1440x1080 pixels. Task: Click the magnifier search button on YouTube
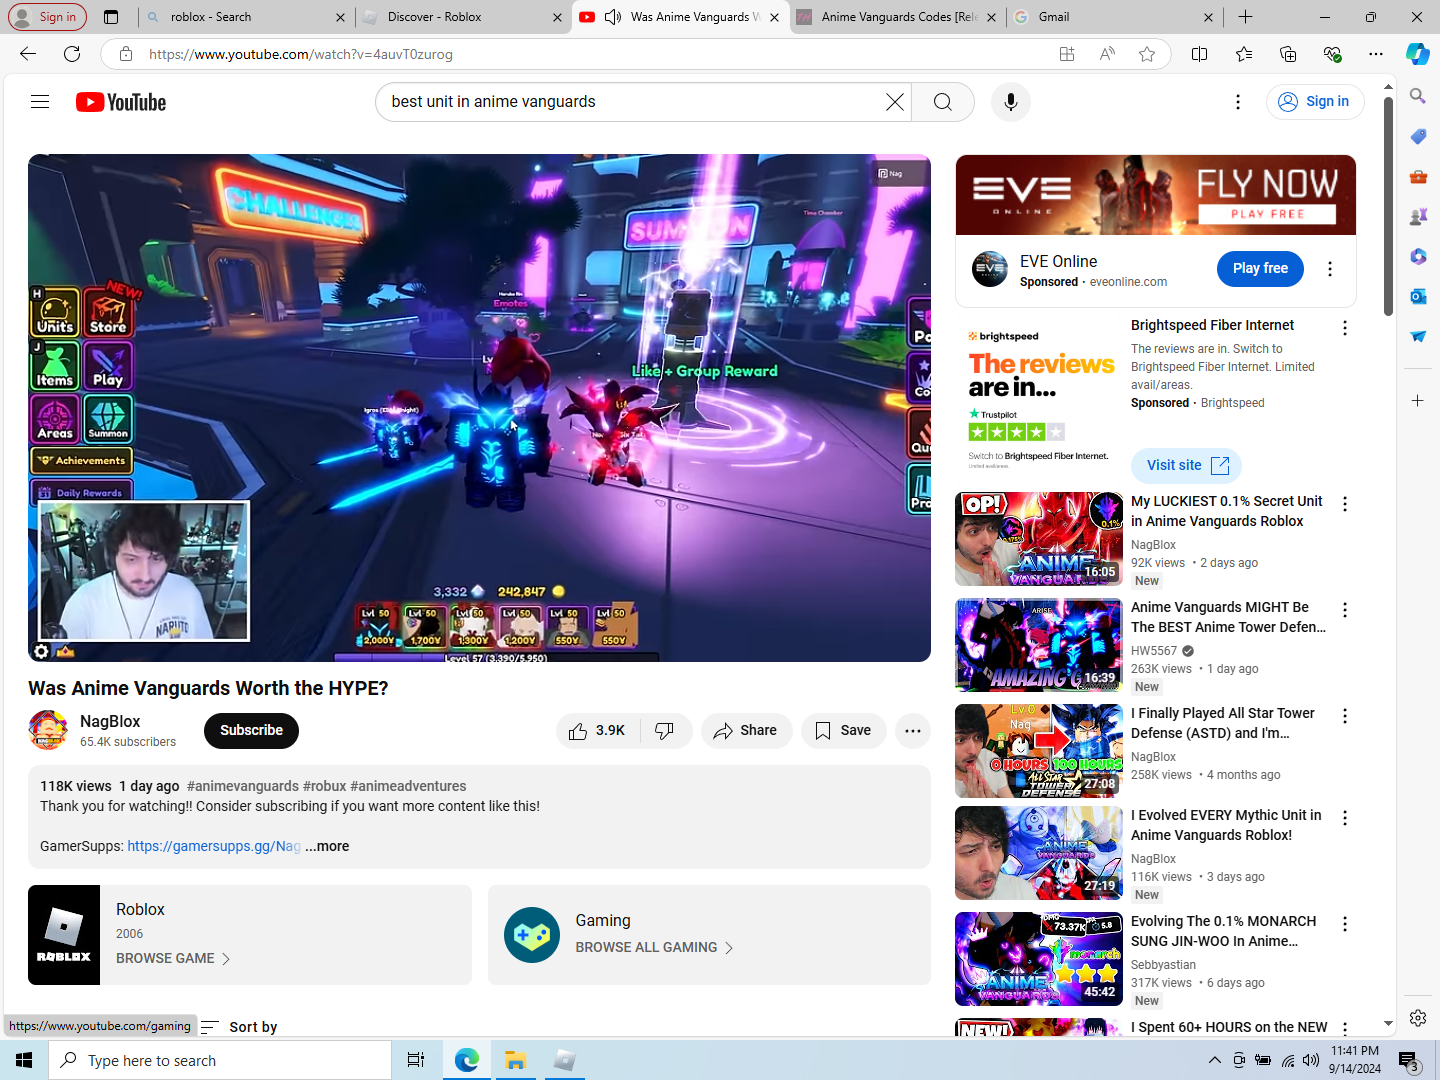point(943,102)
